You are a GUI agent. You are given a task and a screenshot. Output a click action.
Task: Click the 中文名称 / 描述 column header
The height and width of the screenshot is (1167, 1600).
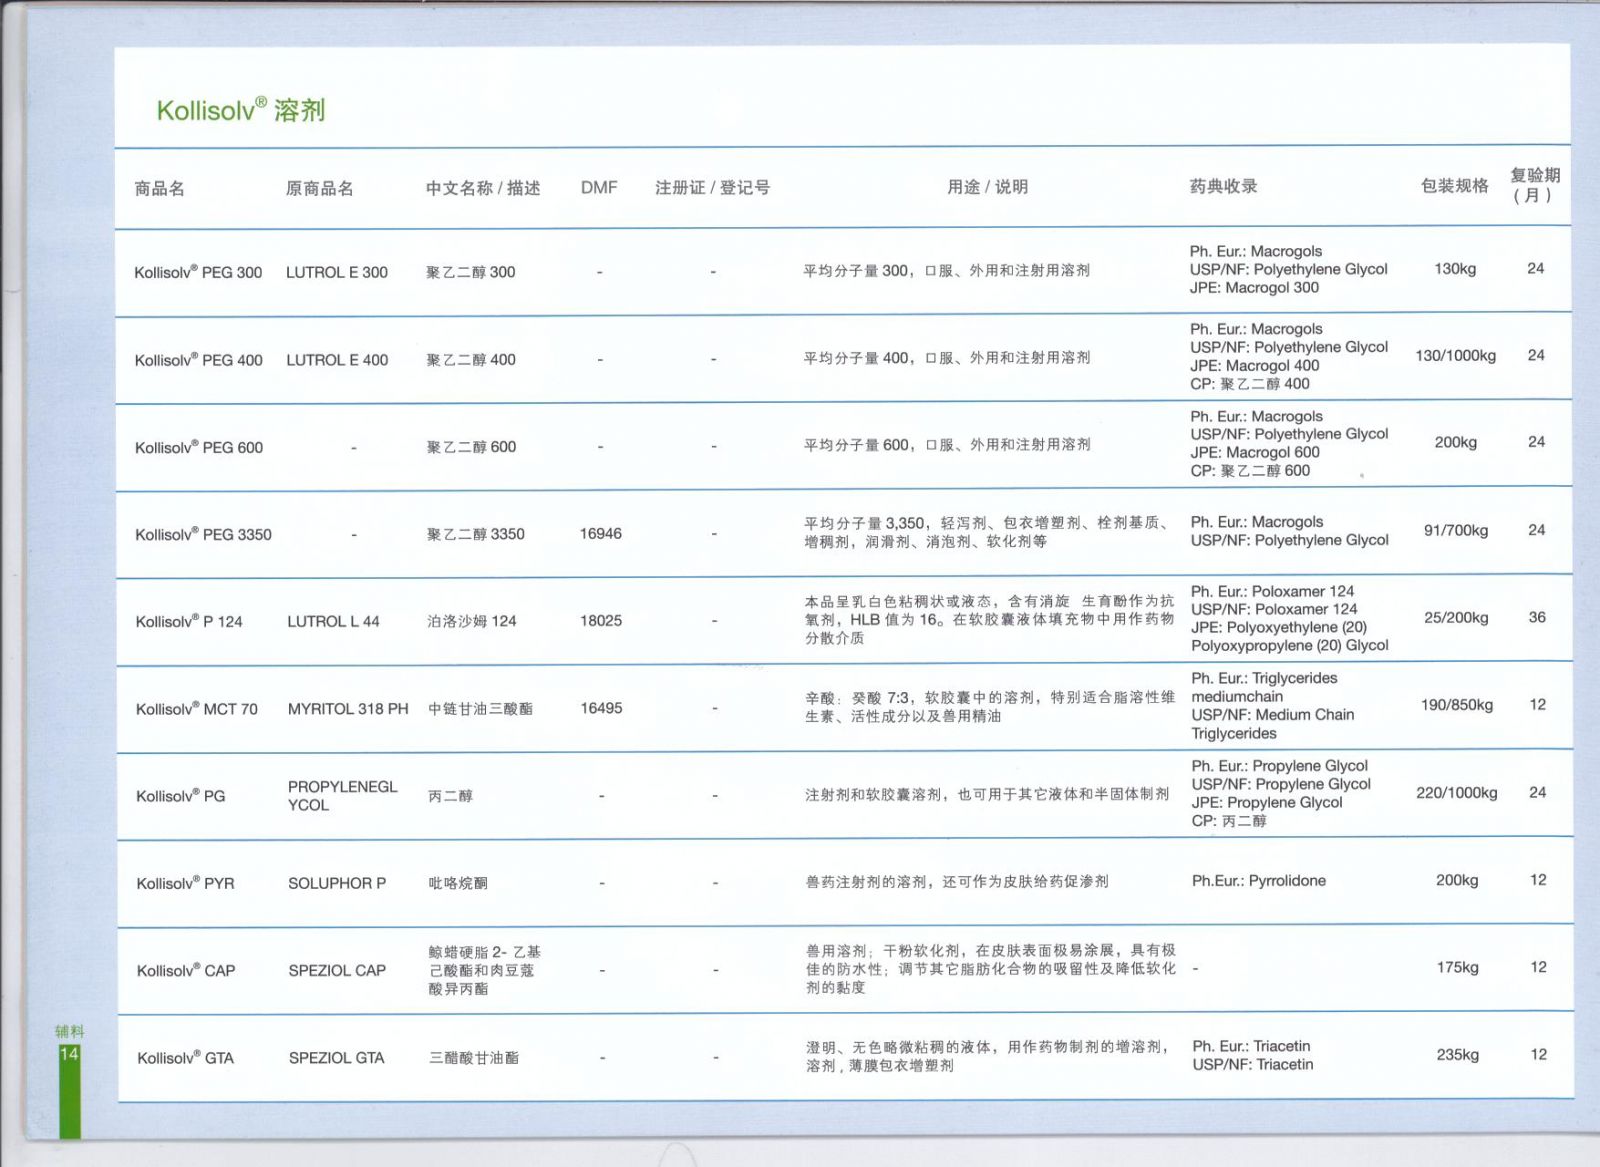(483, 188)
